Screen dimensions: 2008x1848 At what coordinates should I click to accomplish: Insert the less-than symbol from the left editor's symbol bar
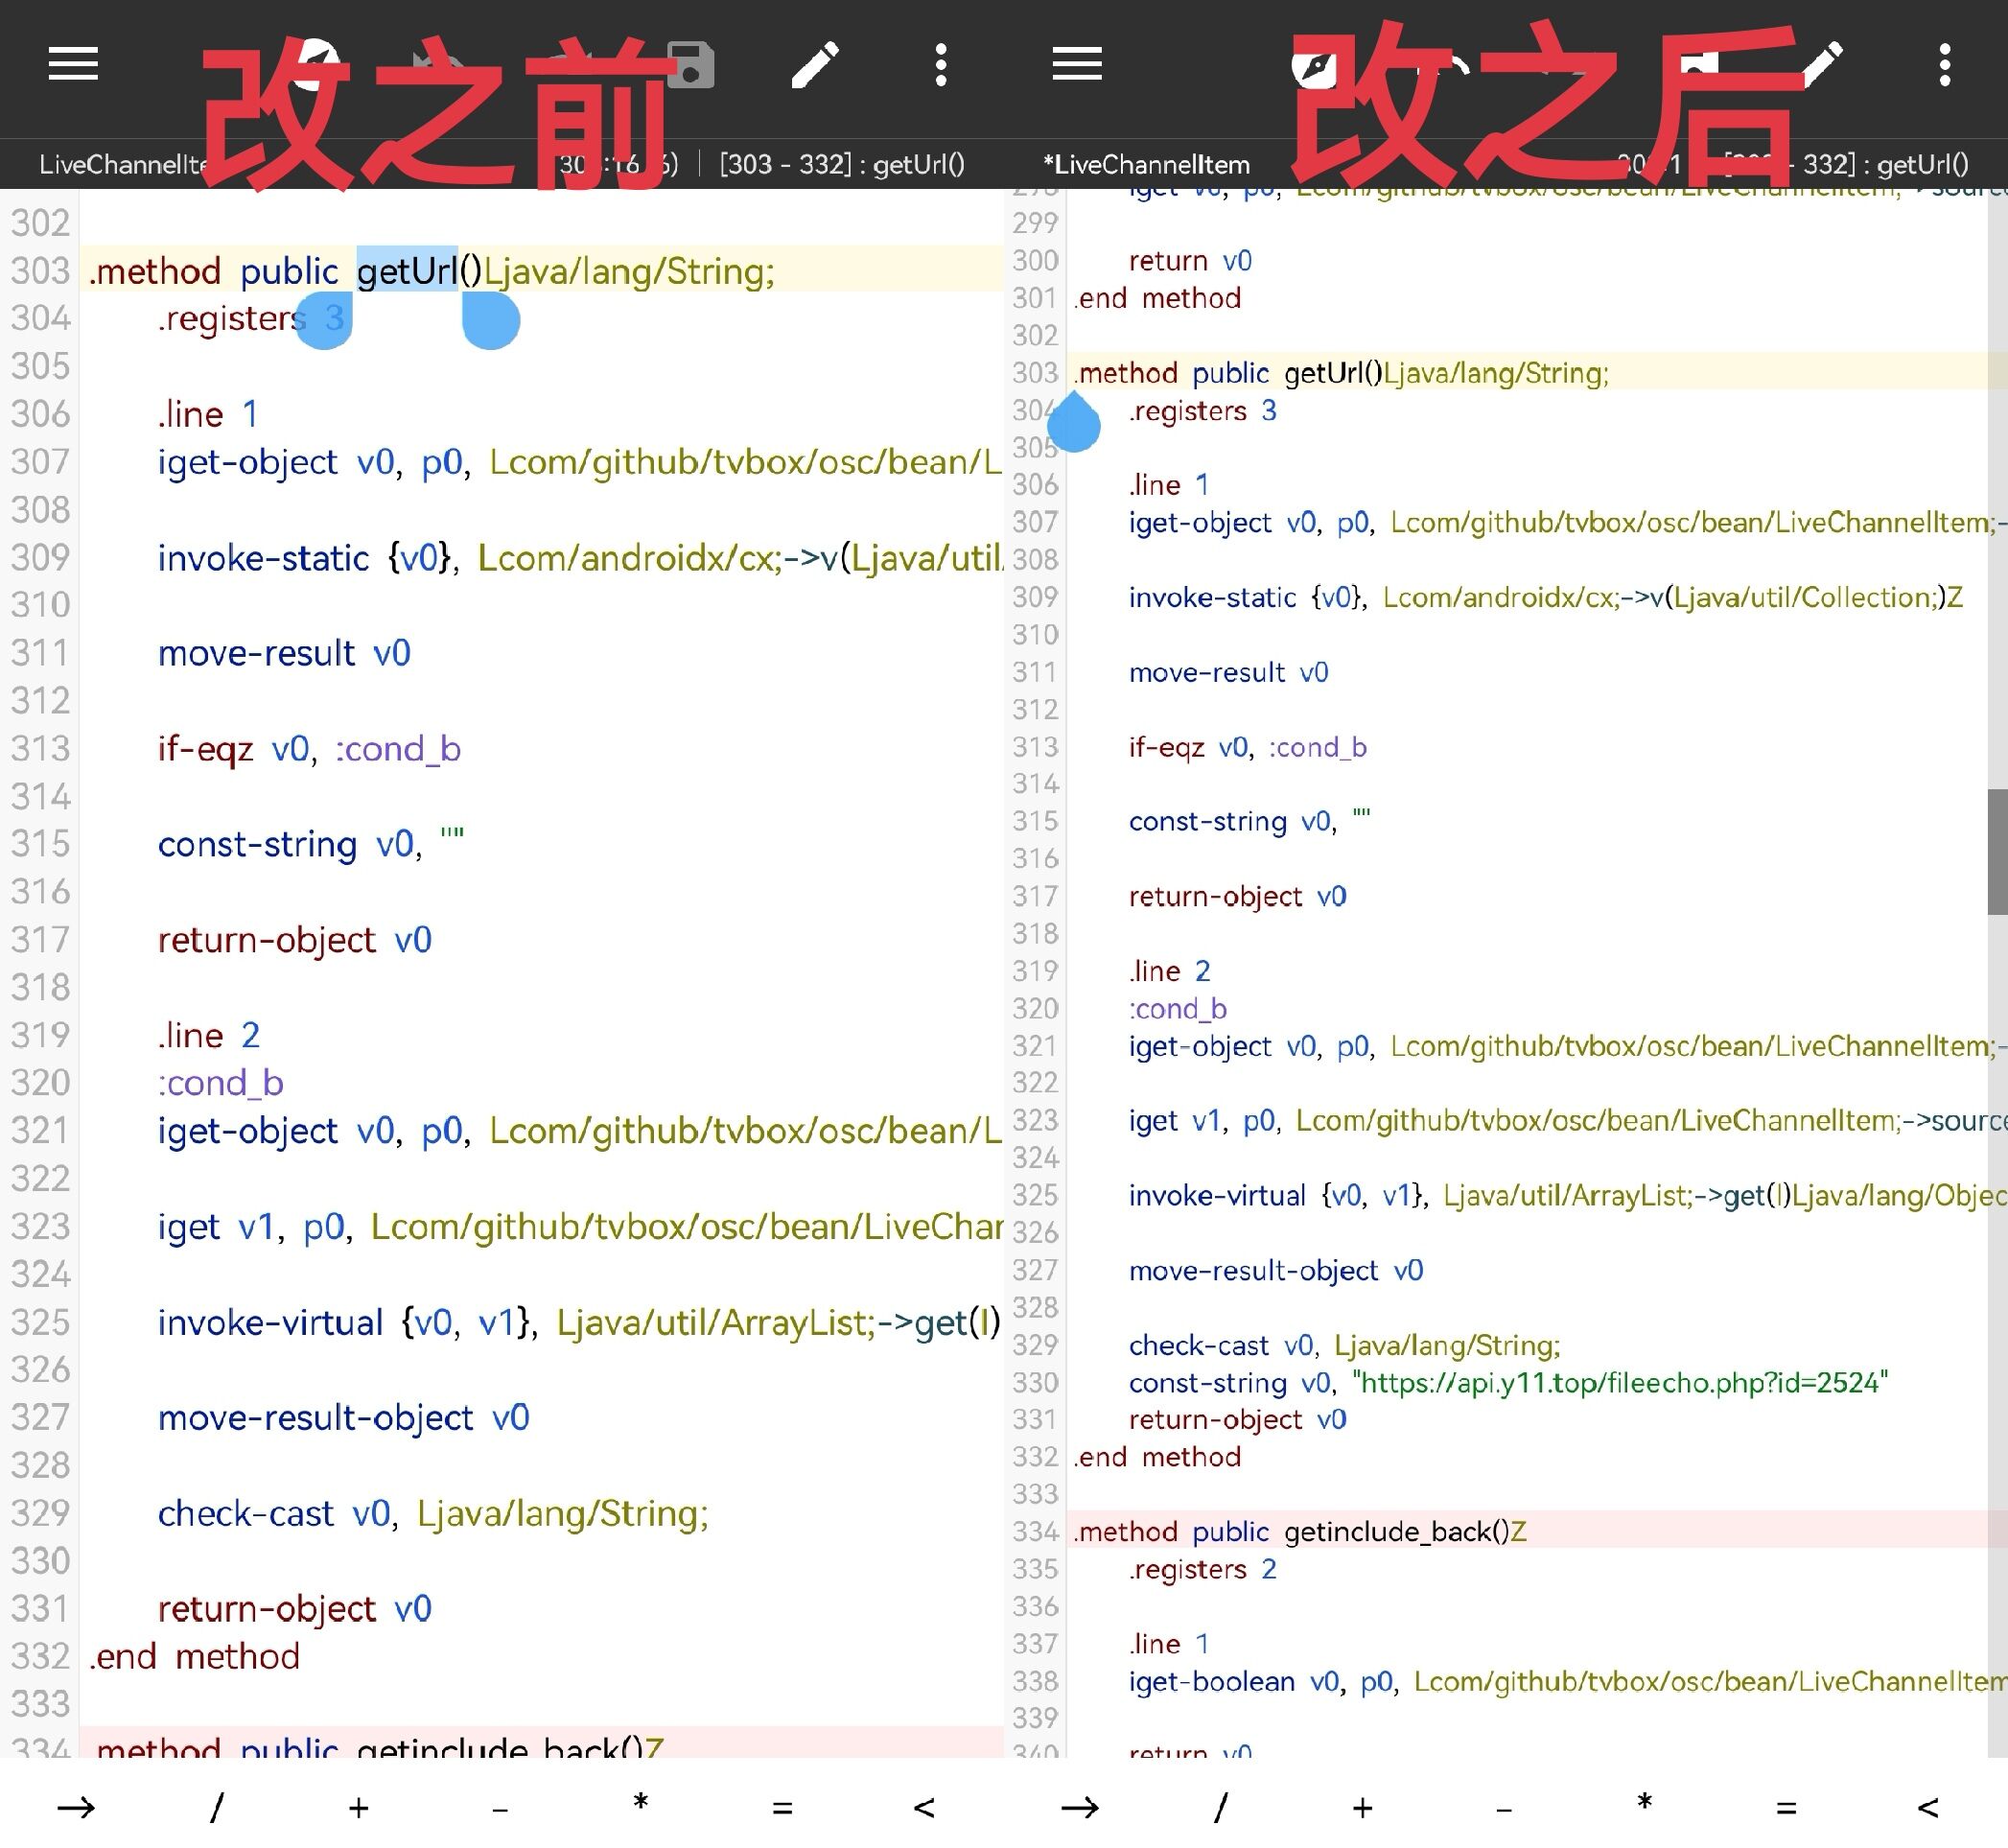pyautogui.click(x=924, y=1807)
